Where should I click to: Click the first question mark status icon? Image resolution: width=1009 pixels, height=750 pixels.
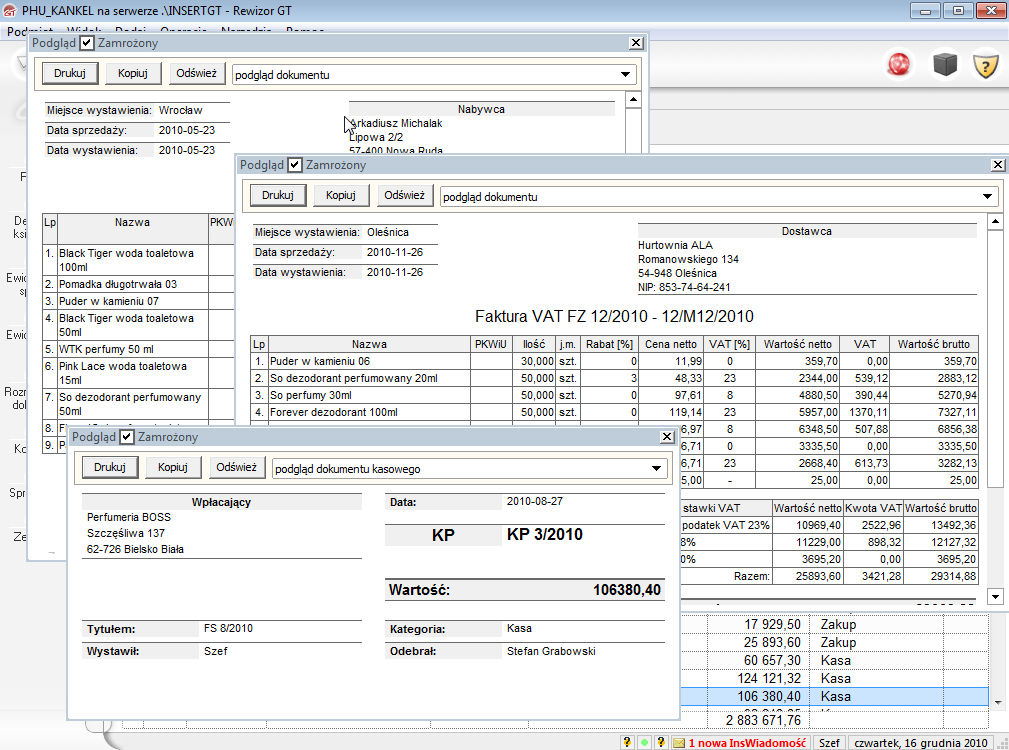click(x=627, y=743)
